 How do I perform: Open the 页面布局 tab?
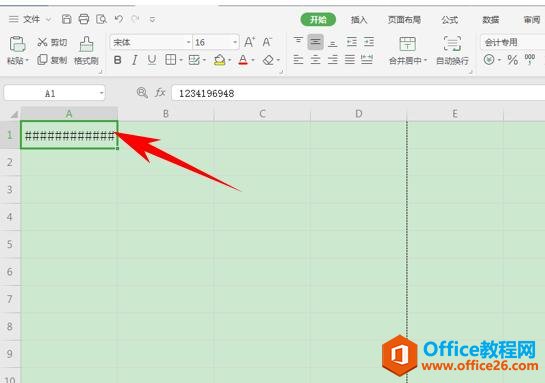(404, 20)
